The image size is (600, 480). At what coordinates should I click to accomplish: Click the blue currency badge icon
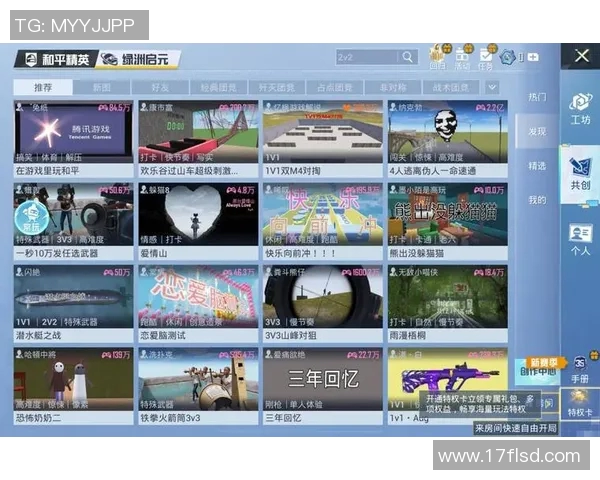(508, 57)
